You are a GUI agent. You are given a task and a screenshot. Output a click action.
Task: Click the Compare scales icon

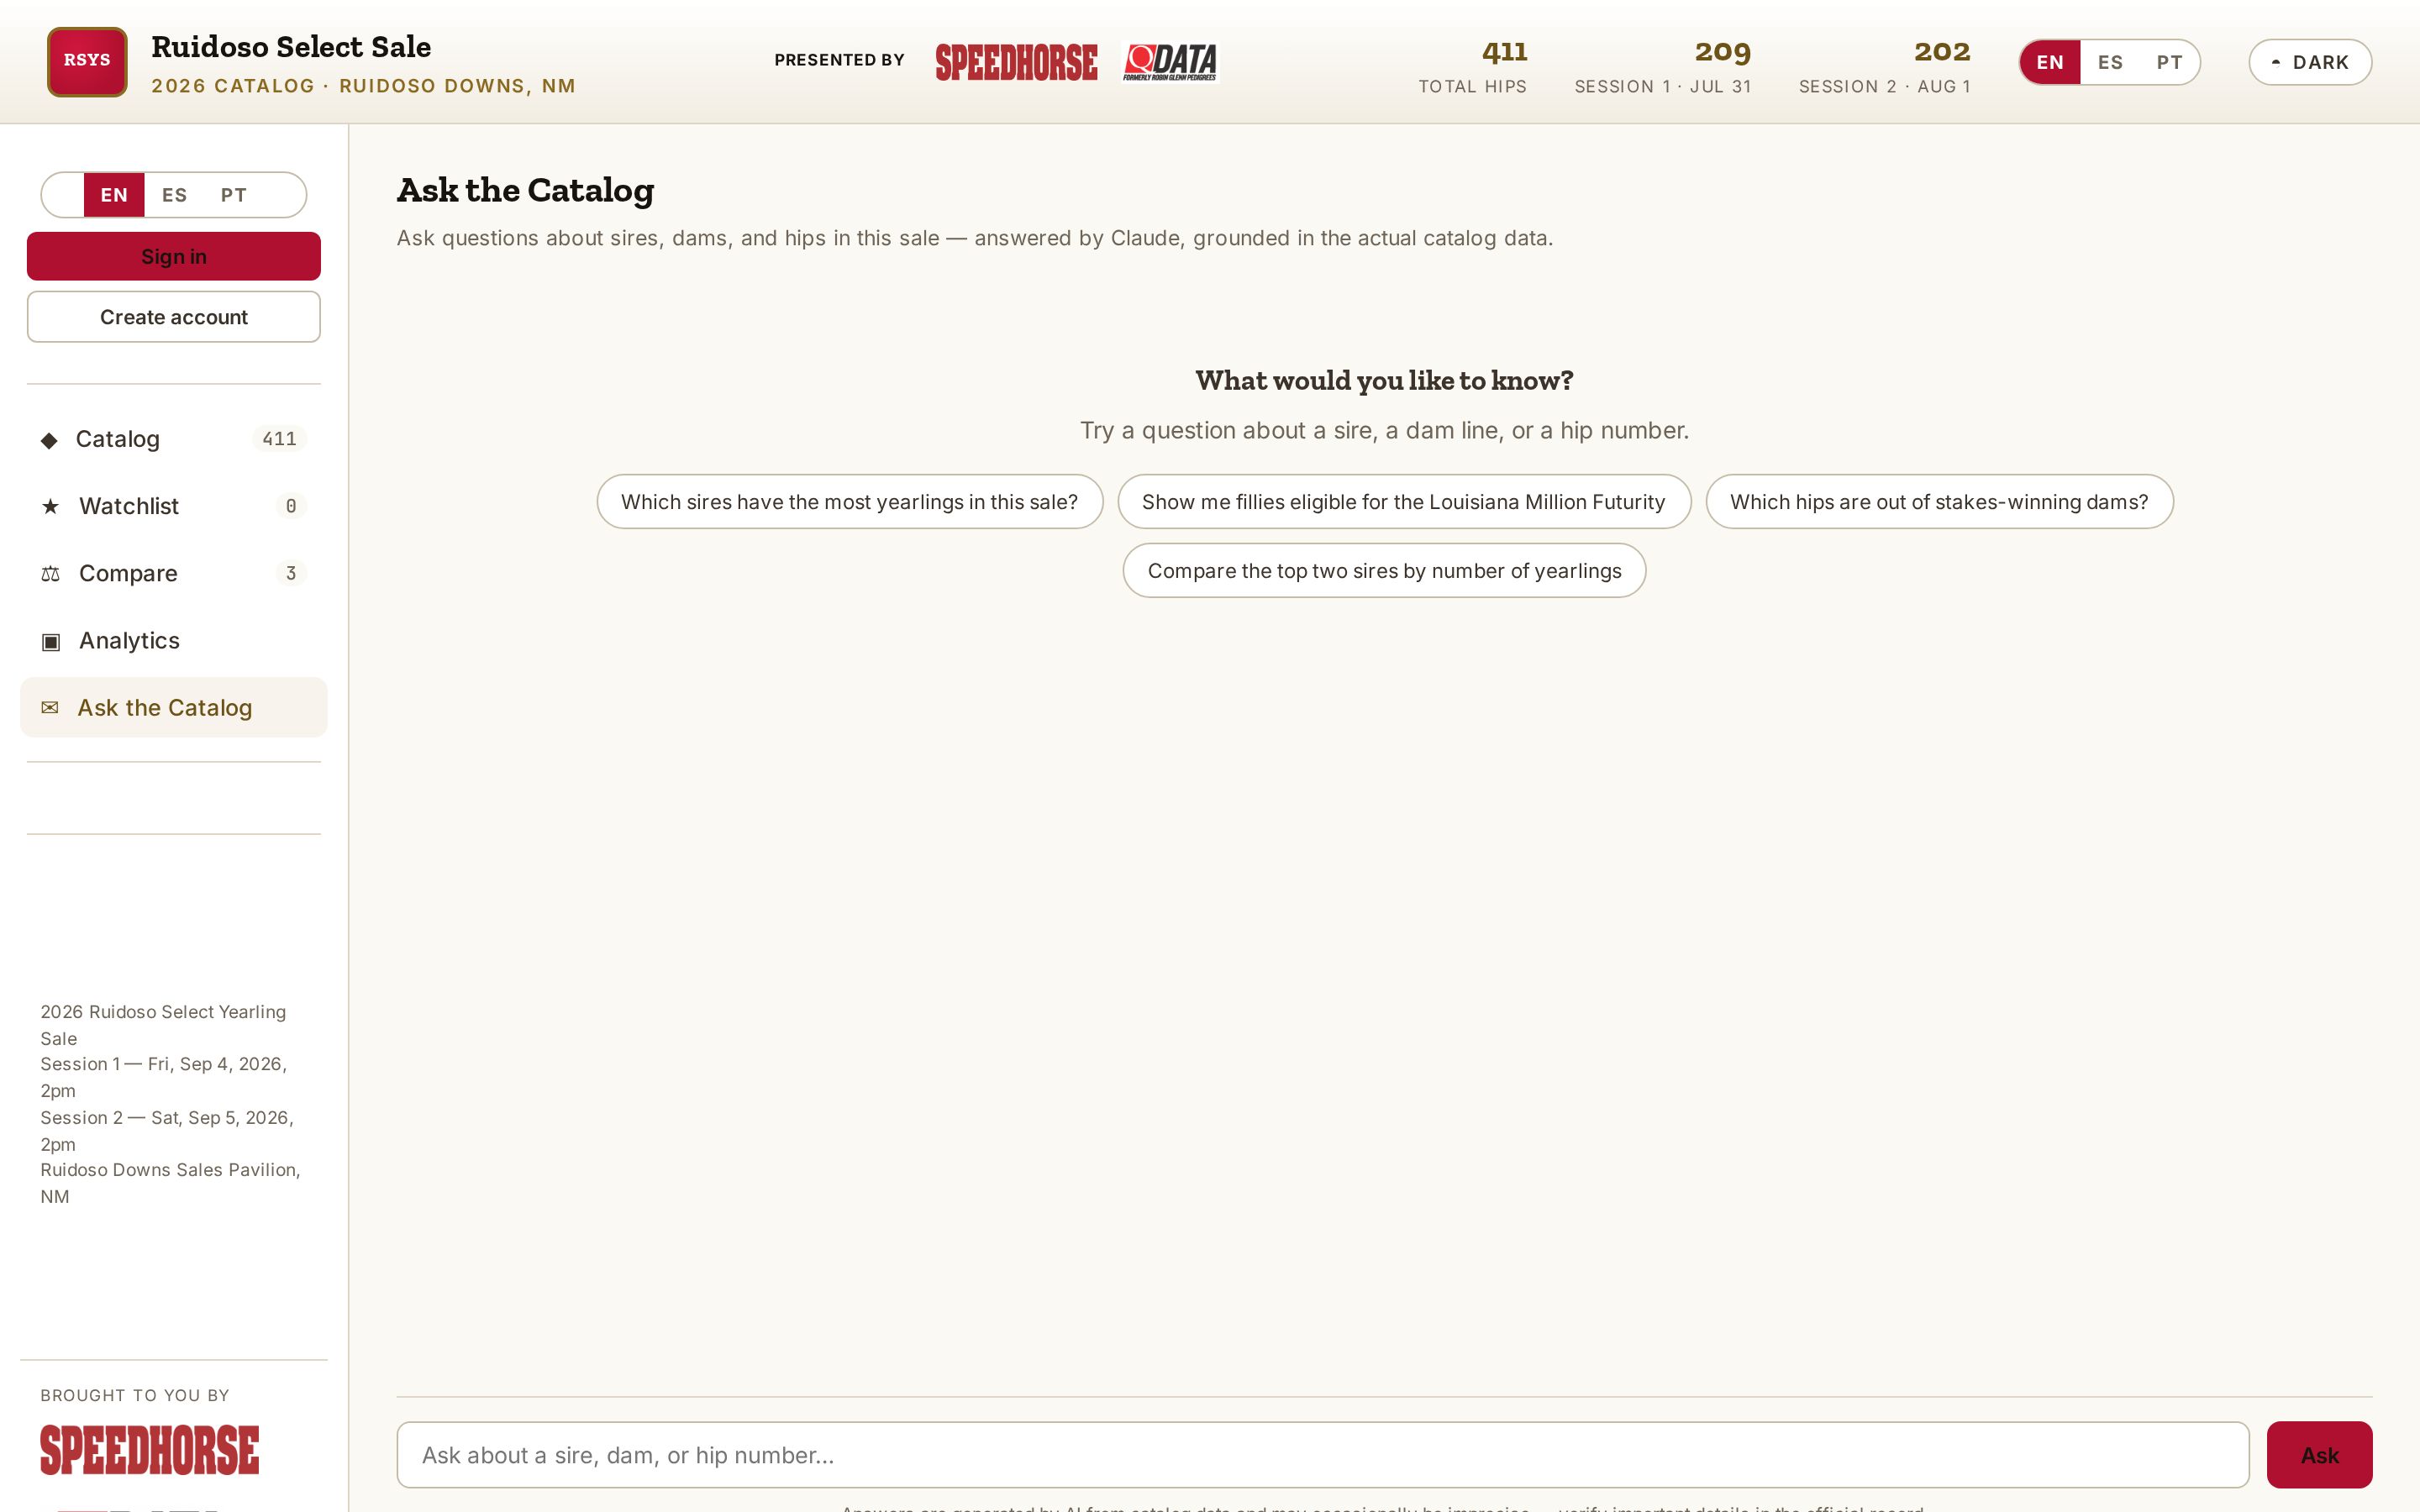coord(50,574)
